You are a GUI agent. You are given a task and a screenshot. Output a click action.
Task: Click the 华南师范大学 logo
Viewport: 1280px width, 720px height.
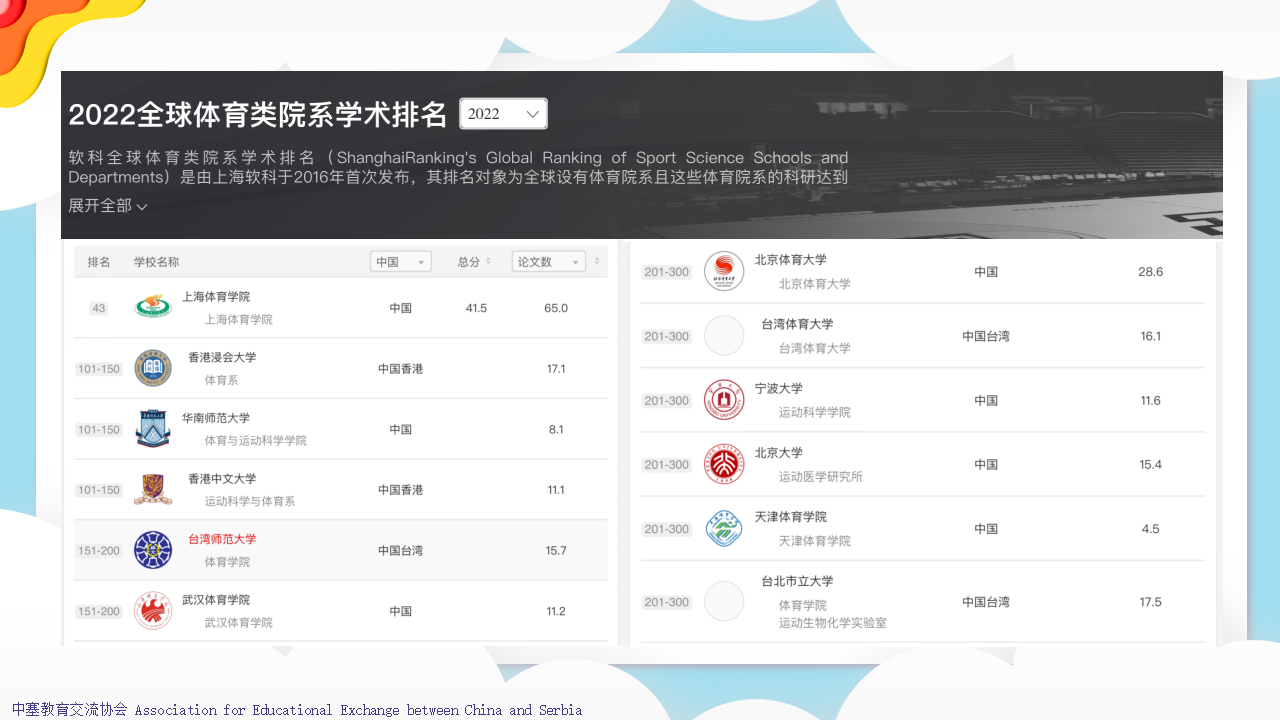pos(153,429)
